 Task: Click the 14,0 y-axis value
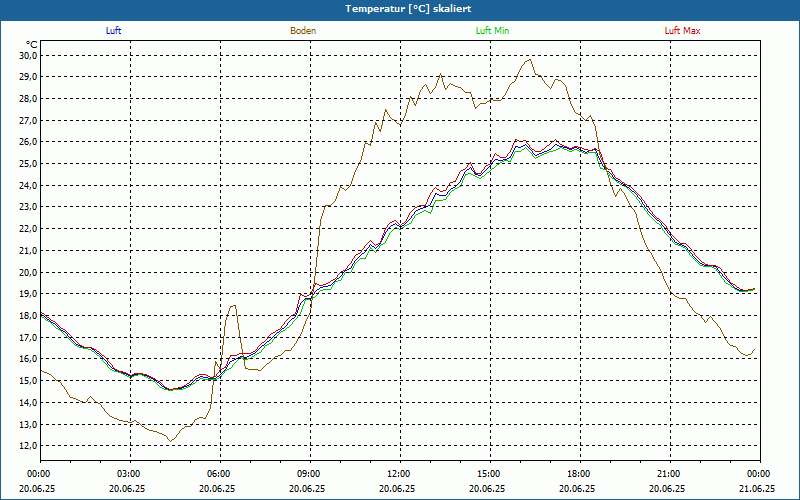pyautogui.click(x=28, y=403)
